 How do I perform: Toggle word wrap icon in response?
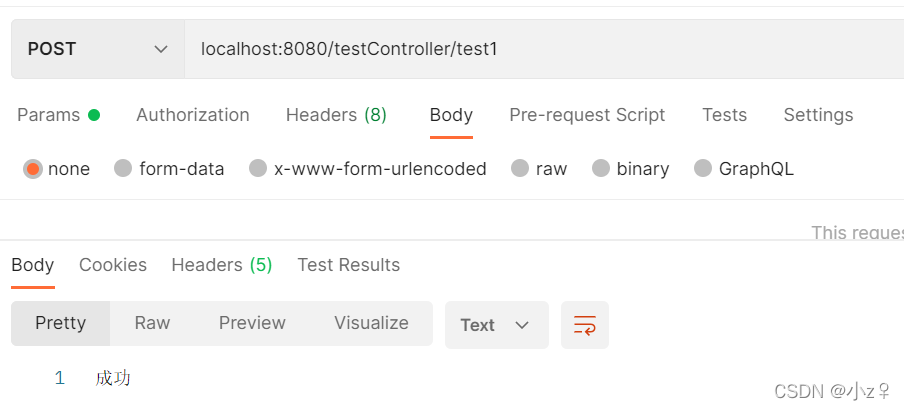pyautogui.click(x=585, y=325)
